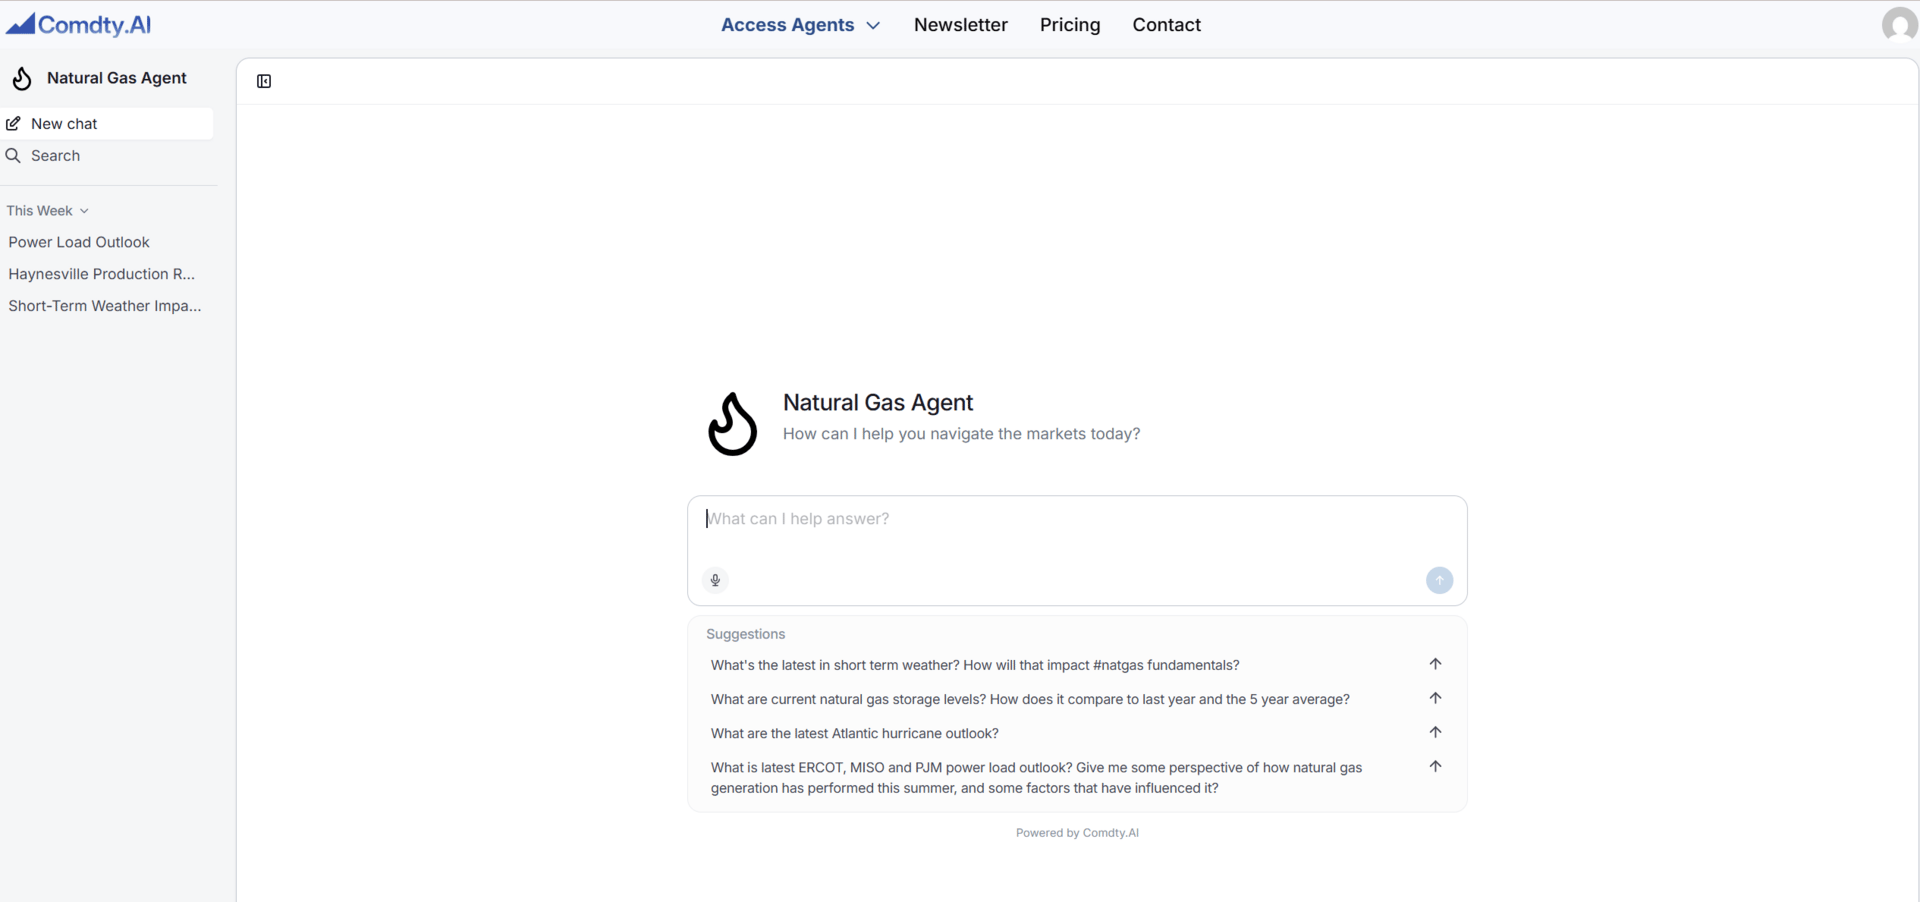
Task: Collapse the This Week chat group
Action: [47, 211]
